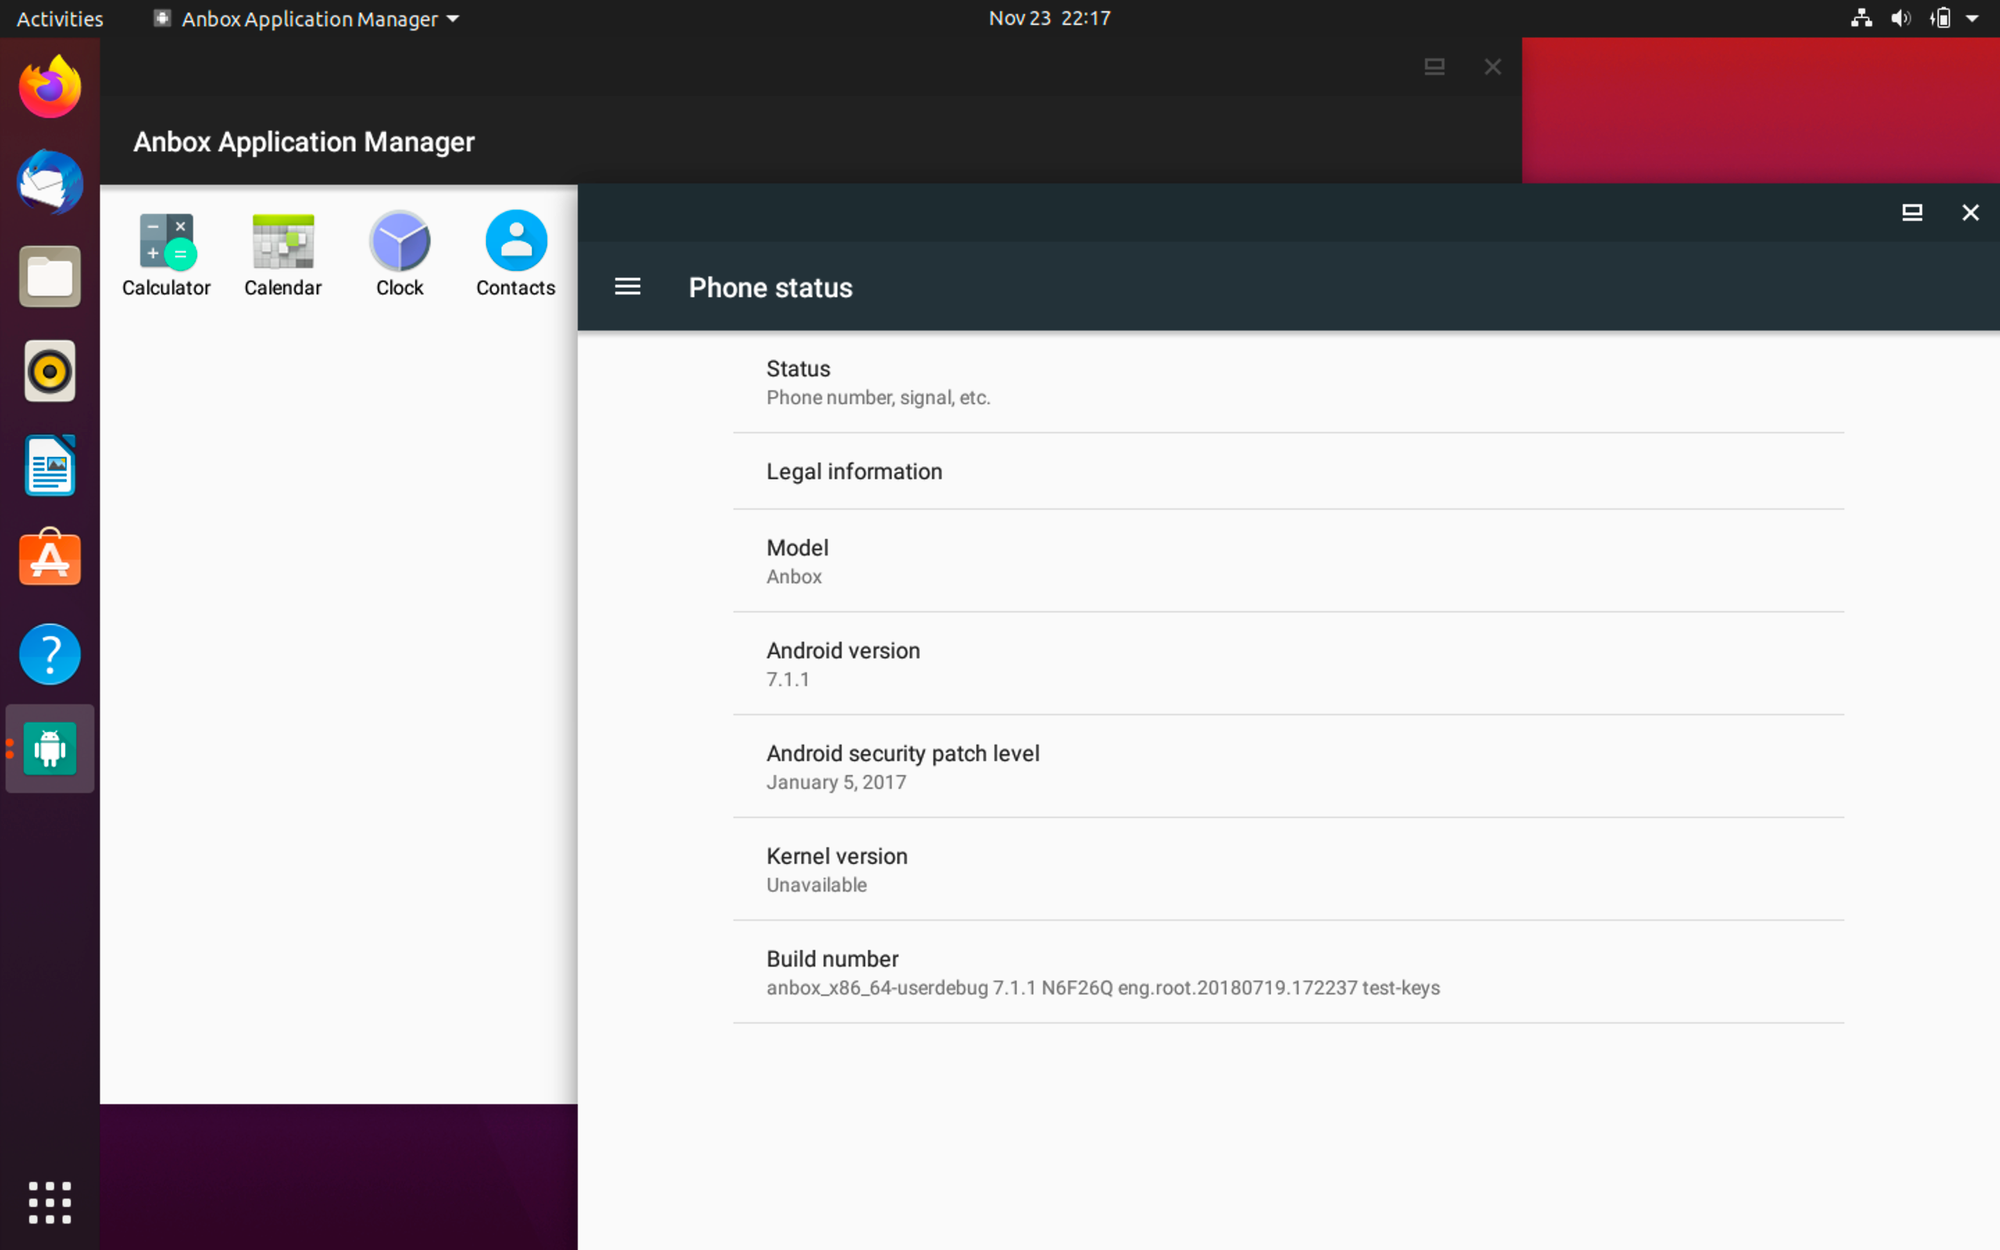Open the Help icon in the dock
This screenshot has width=2000, height=1250.
(x=50, y=654)
